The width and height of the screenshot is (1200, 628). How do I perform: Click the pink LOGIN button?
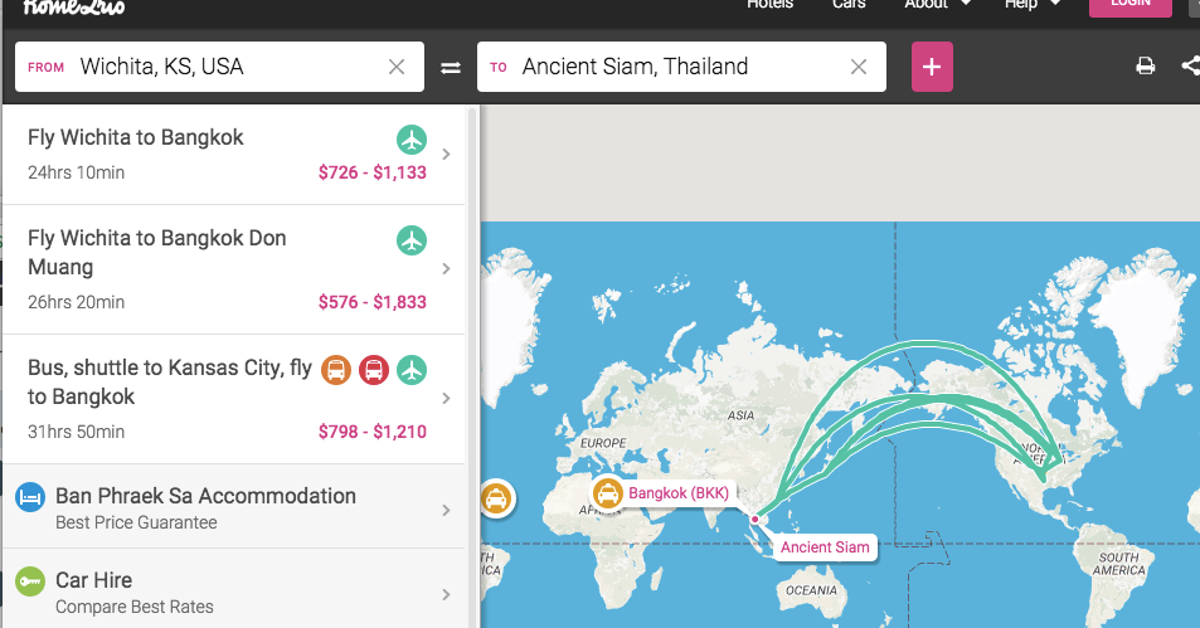1130,6
